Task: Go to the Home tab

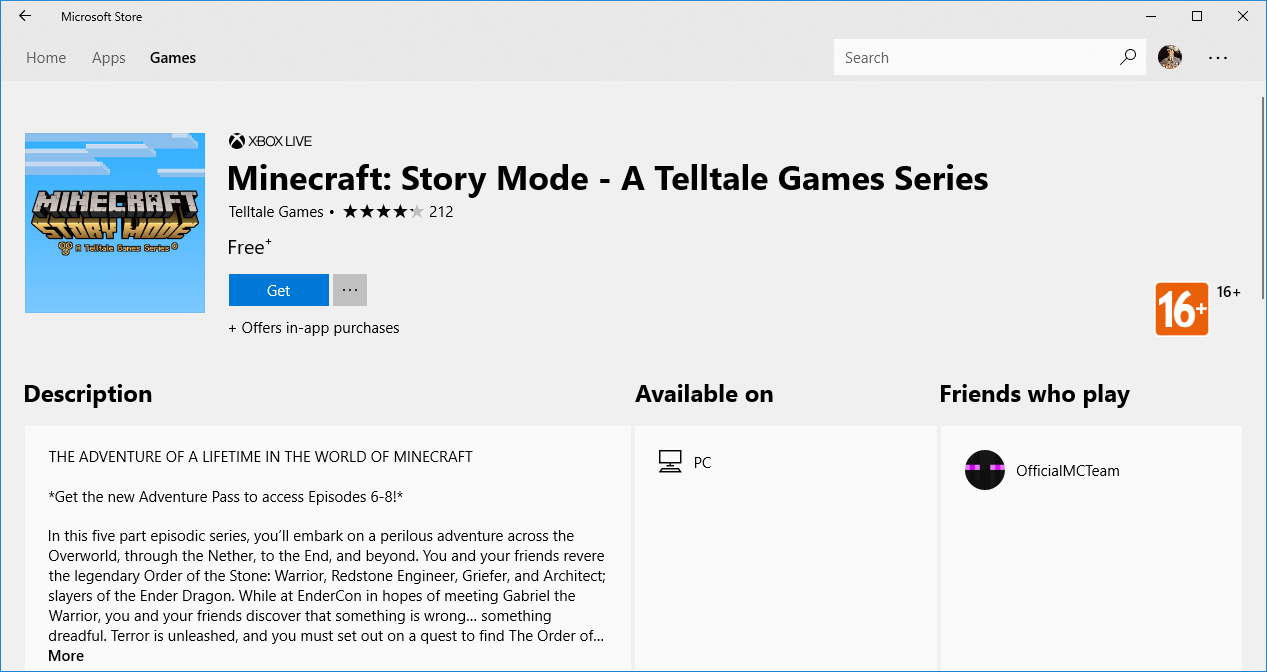Action: [x=46, y=58]
